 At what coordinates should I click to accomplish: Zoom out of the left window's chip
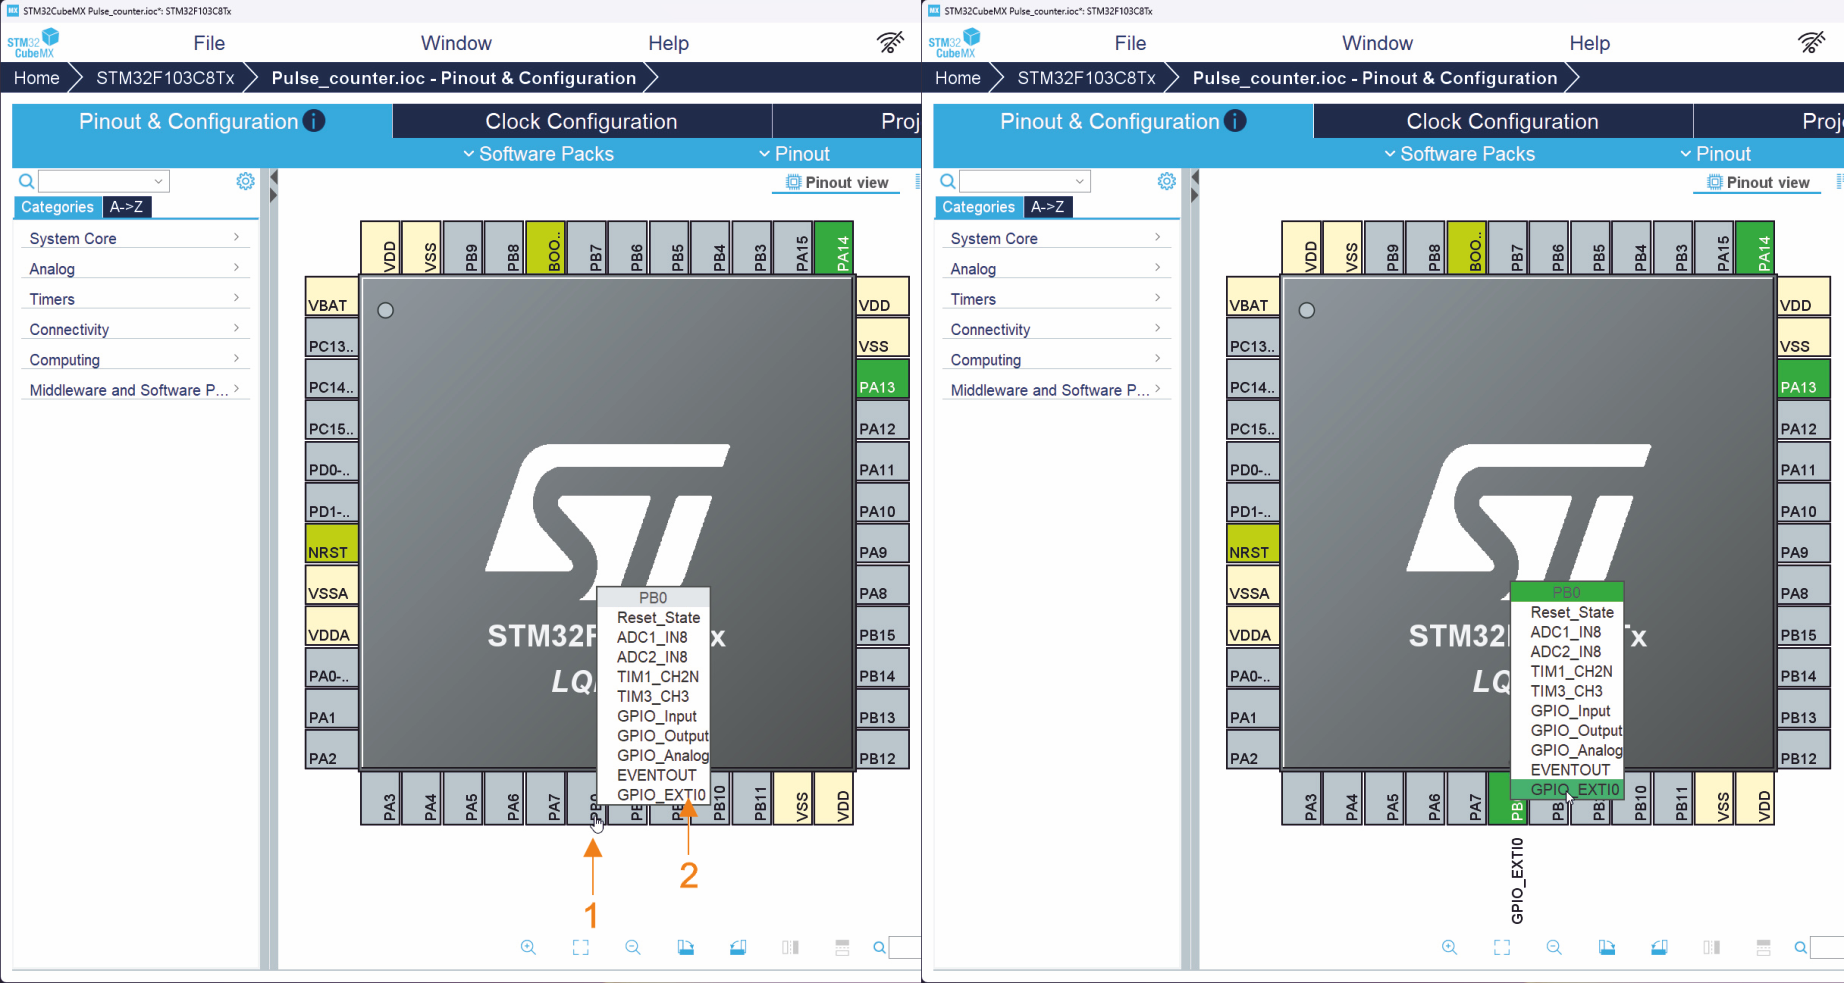(x=633, y=947)
